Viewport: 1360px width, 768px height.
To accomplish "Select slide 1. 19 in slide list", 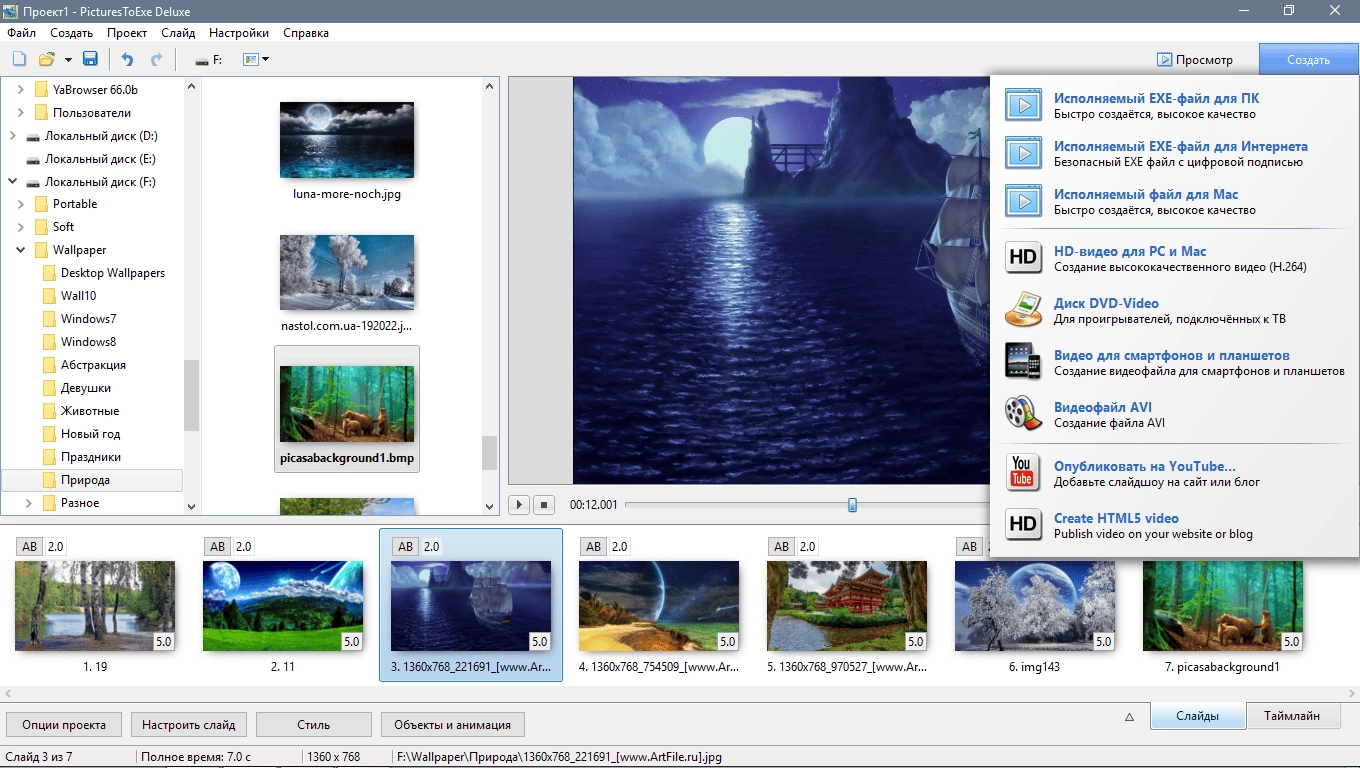I will pyautogui.click(x=95, y=606).
